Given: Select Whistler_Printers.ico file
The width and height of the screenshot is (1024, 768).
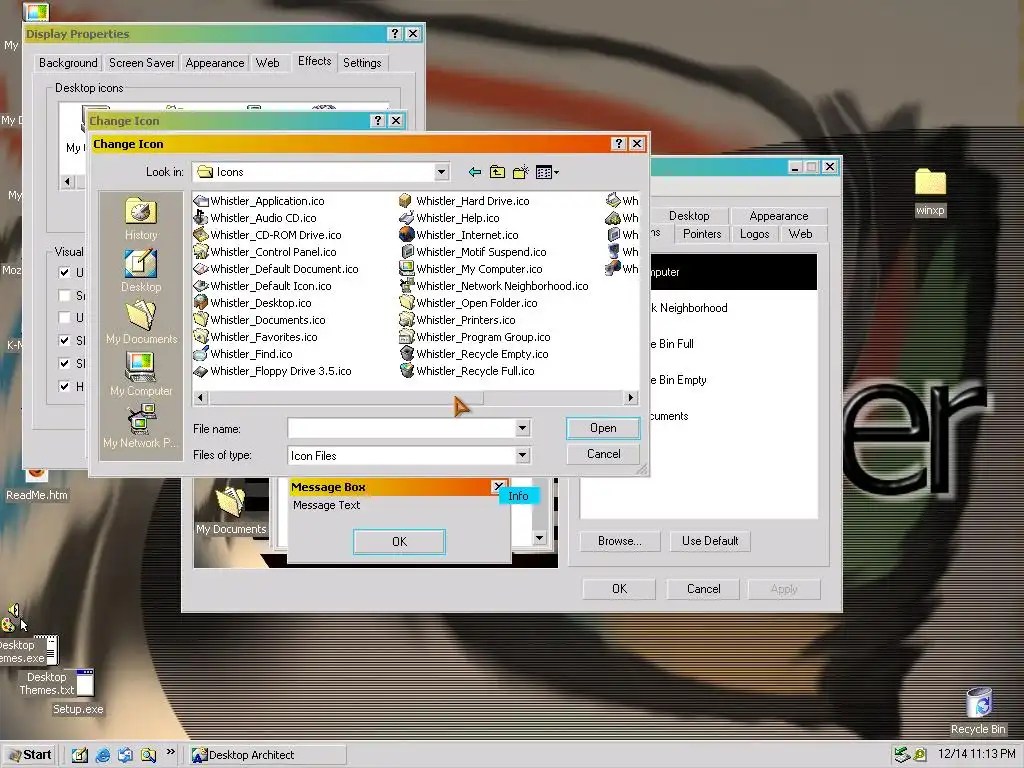Looking at the screenshot, I should [x=458, y=320].
